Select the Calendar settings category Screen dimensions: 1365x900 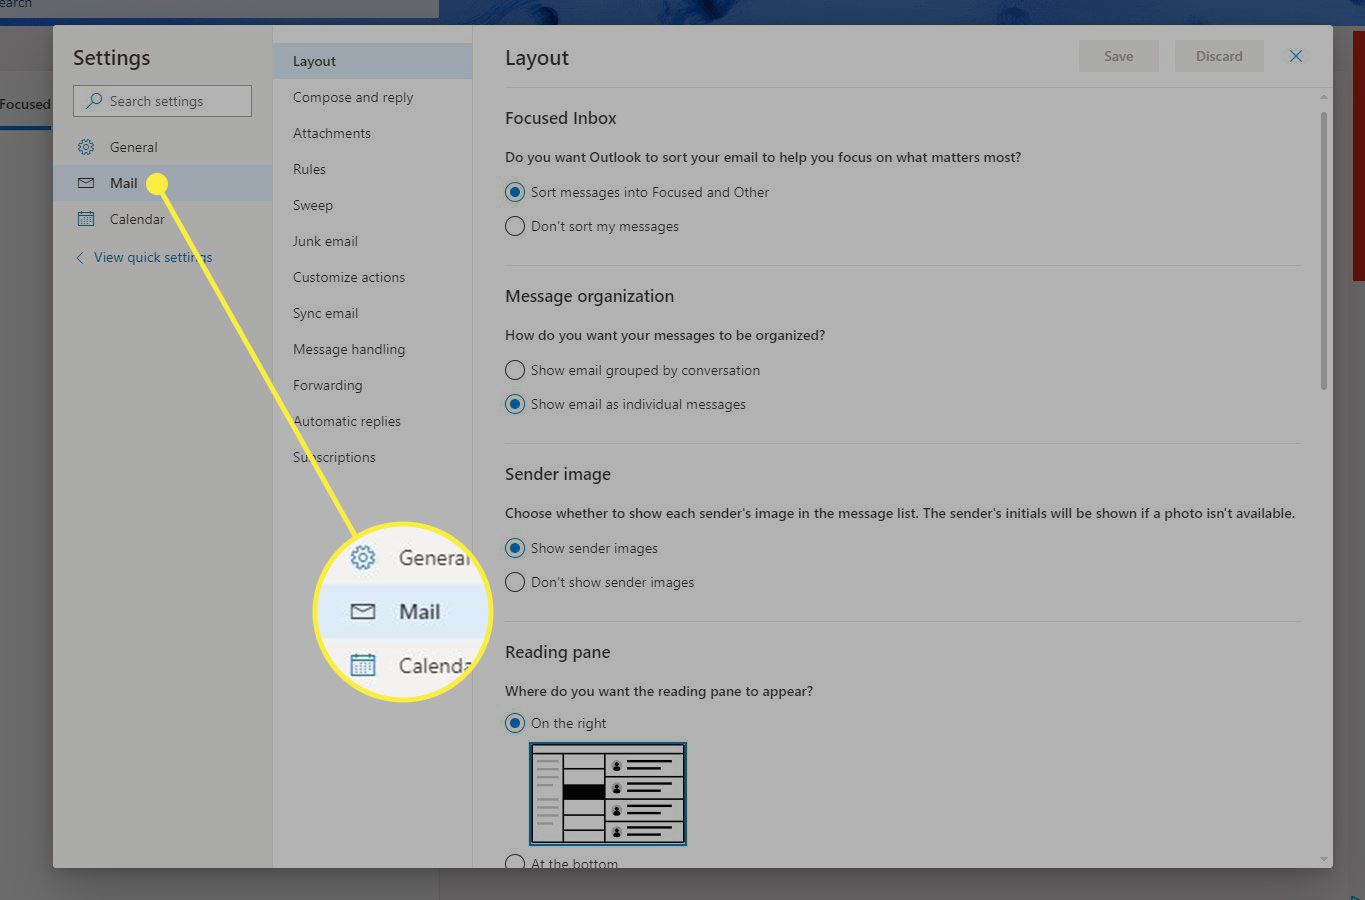[x=162, y=219]
